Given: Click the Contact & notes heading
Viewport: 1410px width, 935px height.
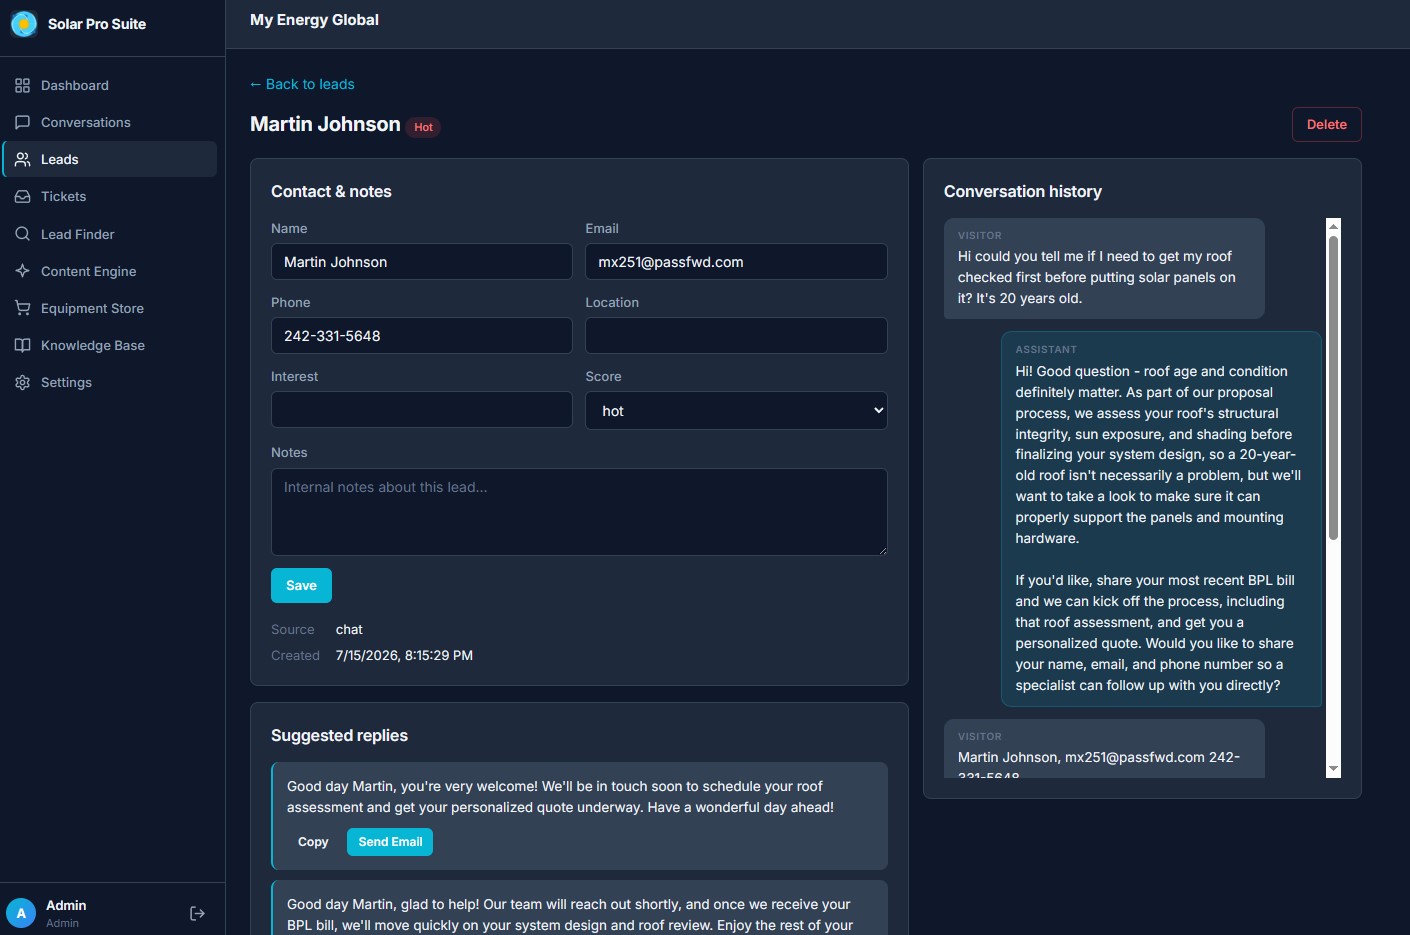Looking at the screenshot, I should pos(331,191).
